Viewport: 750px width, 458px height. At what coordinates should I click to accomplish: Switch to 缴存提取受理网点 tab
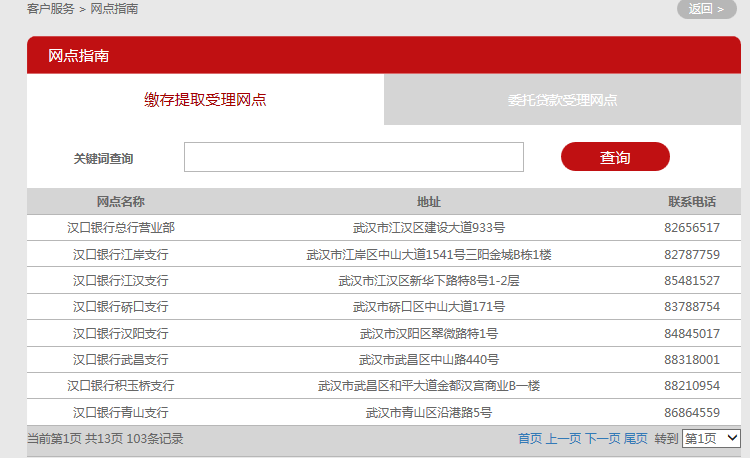(206, 99)
